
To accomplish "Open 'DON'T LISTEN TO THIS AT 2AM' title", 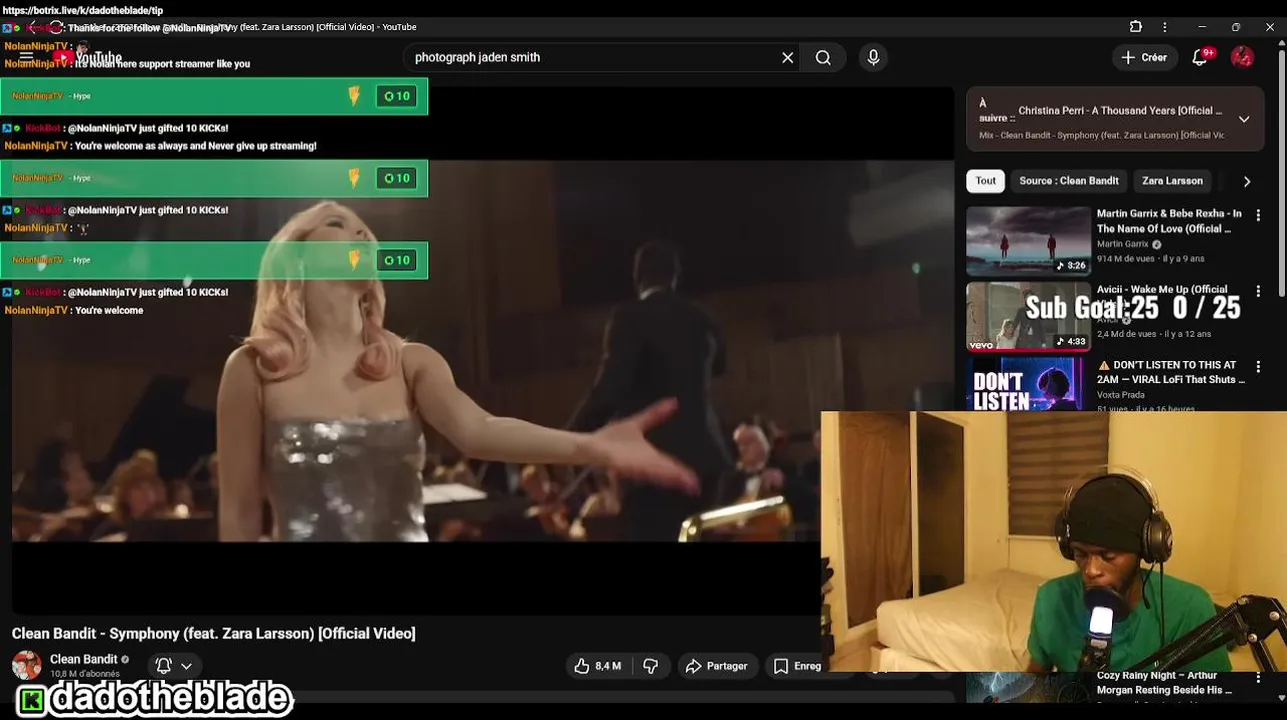I will (x=1171, y=372).
